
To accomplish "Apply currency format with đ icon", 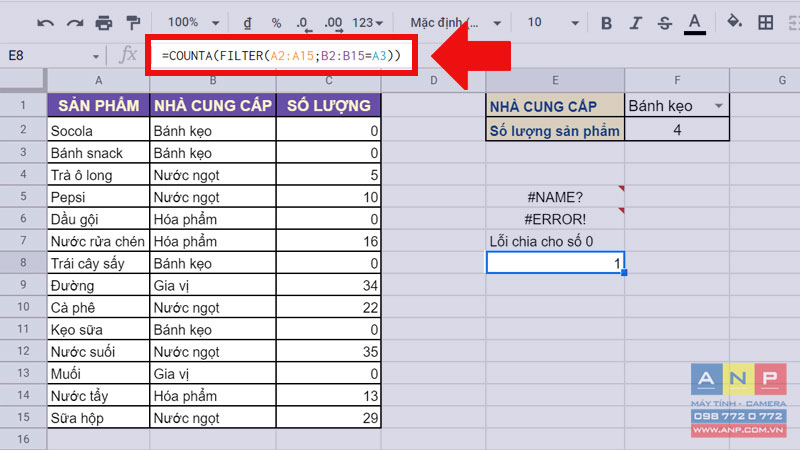I will tap(247, 23).
